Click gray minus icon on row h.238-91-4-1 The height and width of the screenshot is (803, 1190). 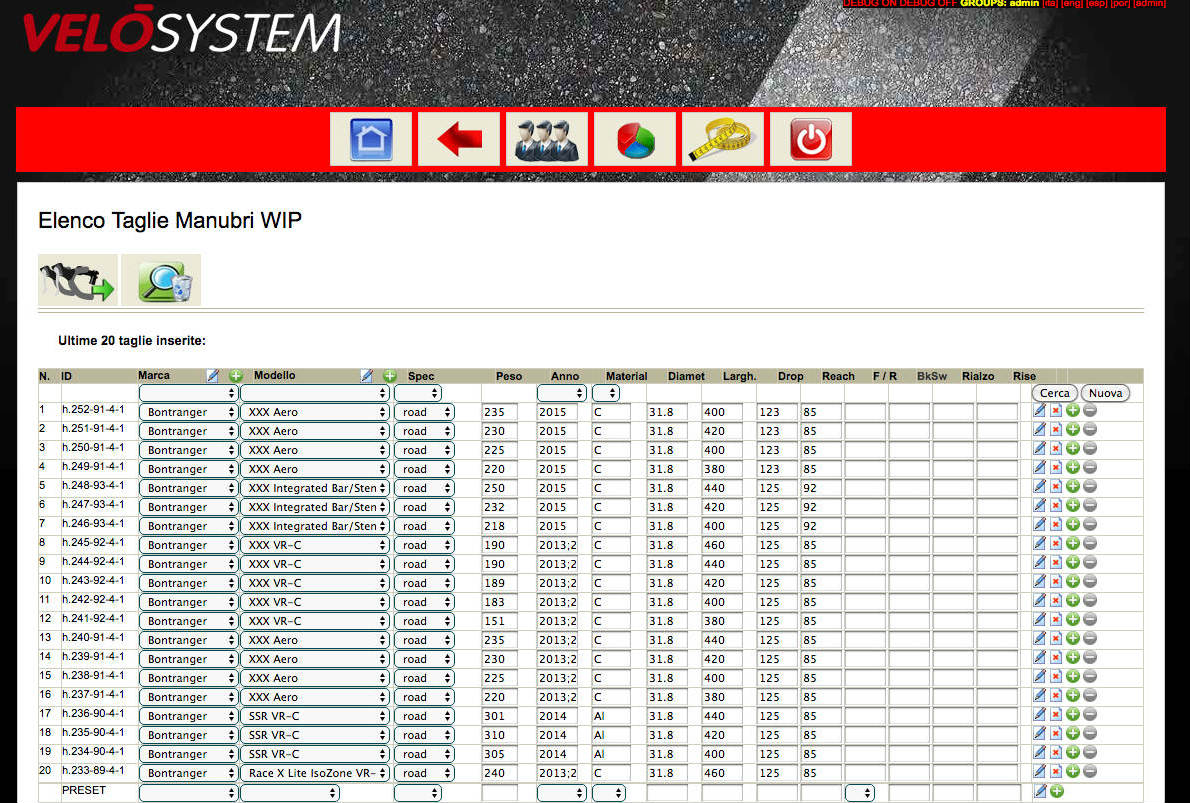coord(1091,676)
